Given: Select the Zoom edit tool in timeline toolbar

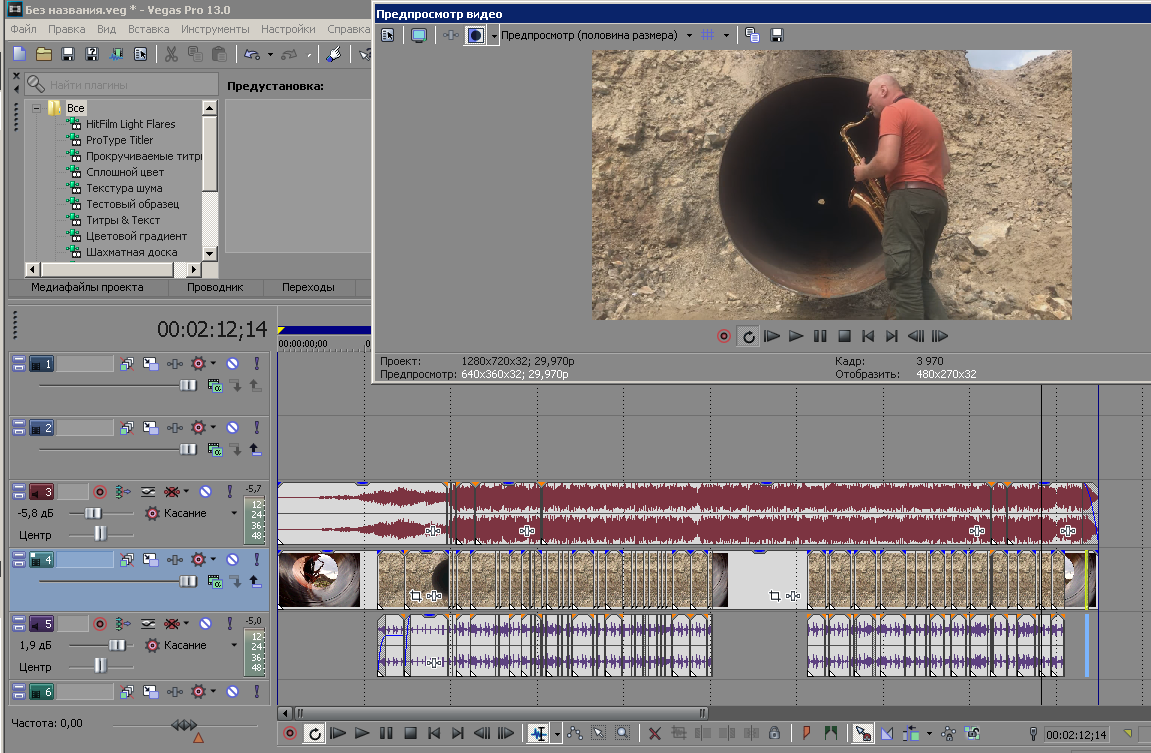Looking at the screenshot, I should (622, 734).
